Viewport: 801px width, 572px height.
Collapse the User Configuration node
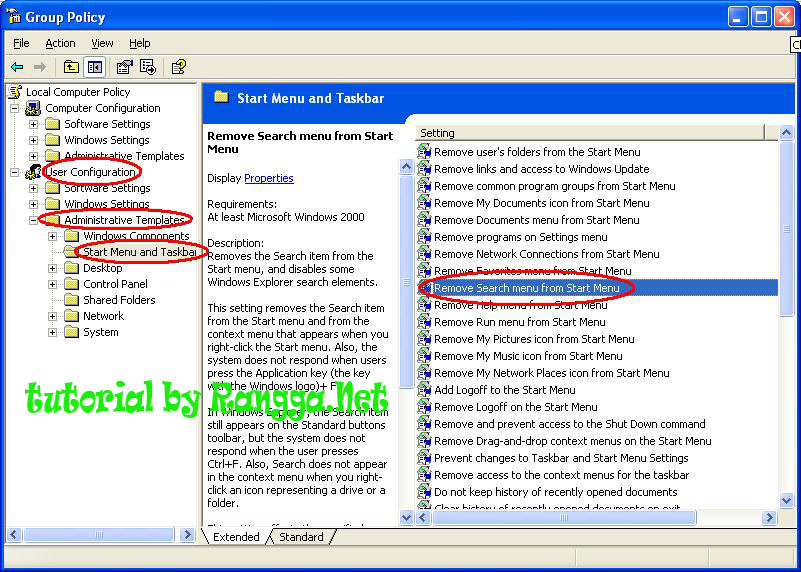15,172
